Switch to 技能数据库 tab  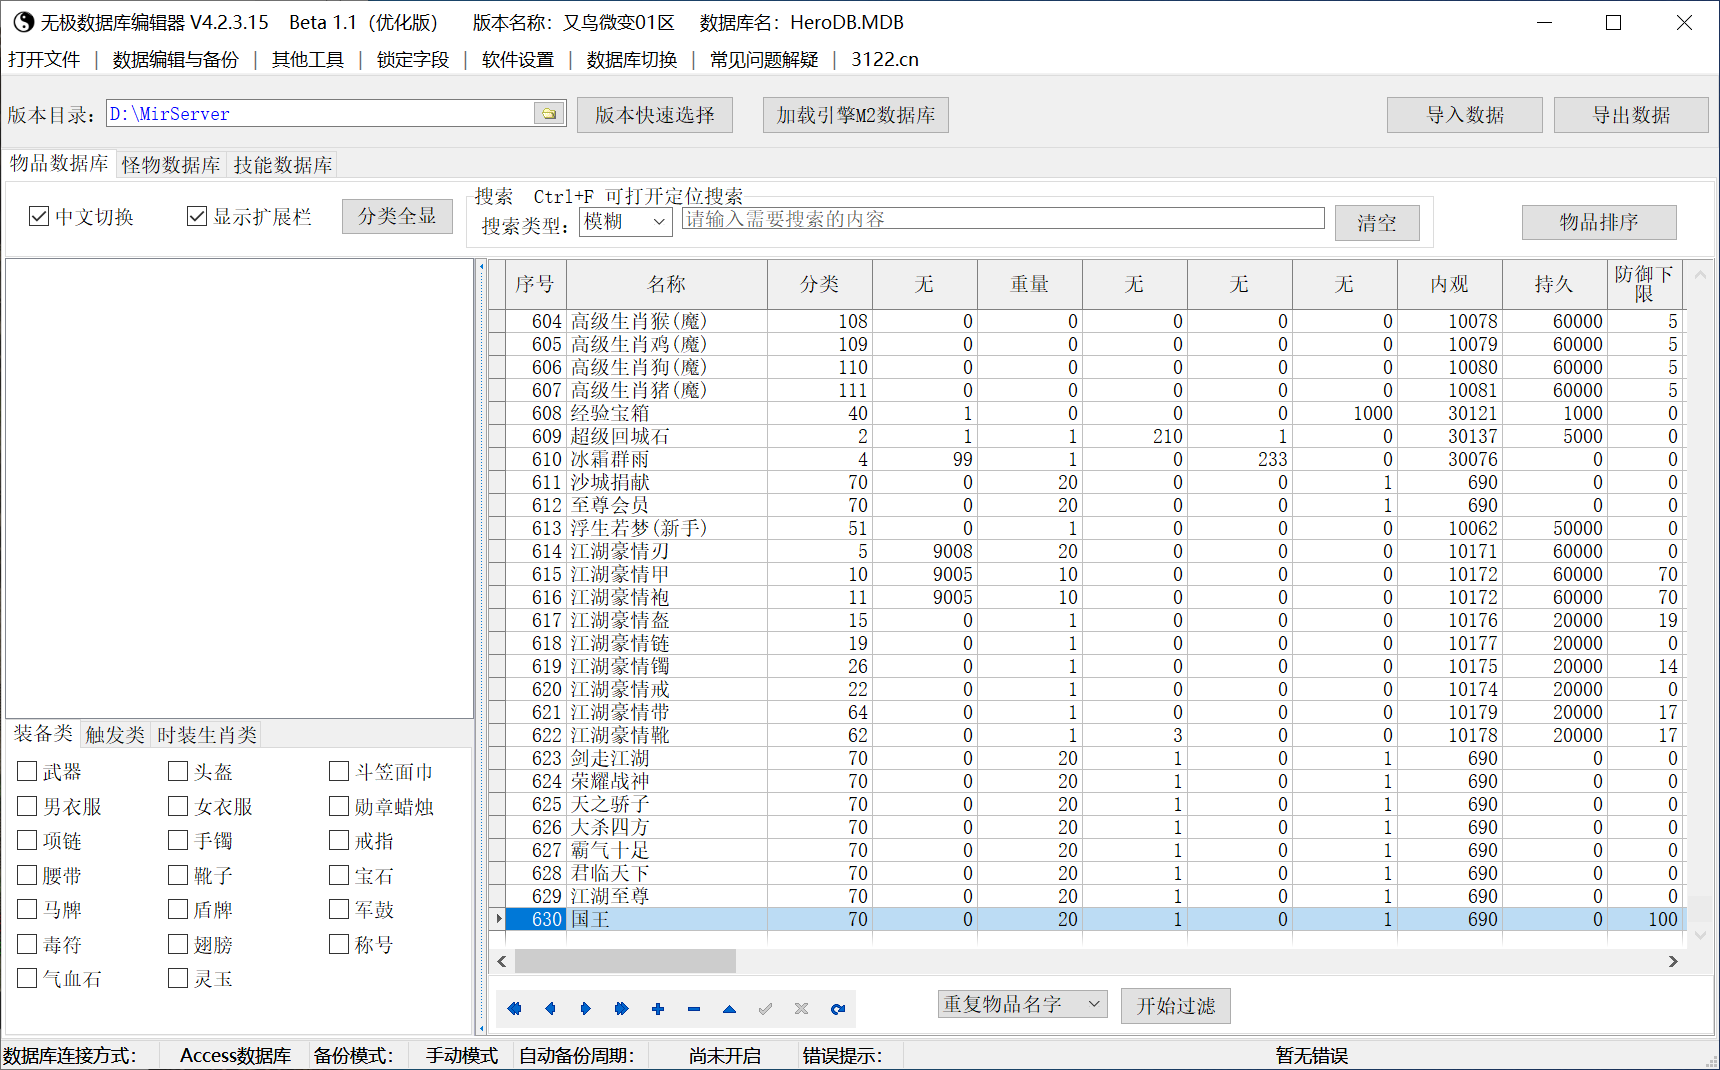(283, 165)
